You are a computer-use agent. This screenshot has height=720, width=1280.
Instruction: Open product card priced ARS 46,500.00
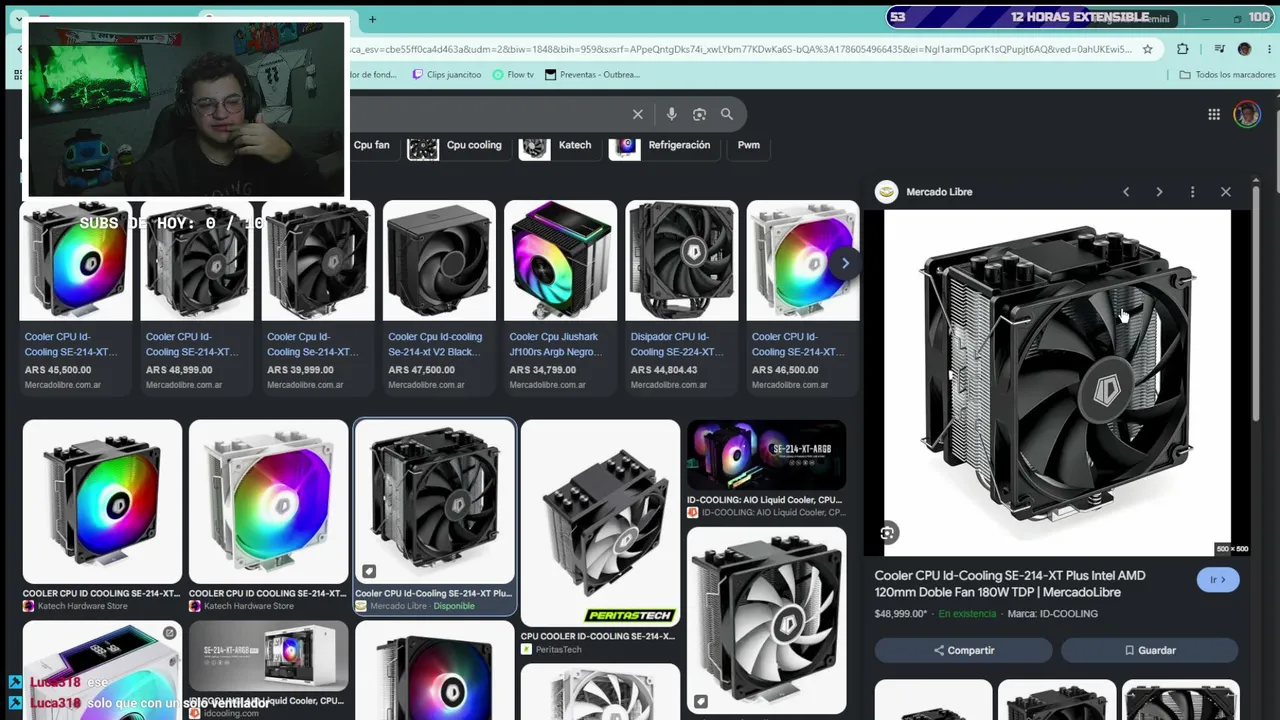[x=803, y=296]
